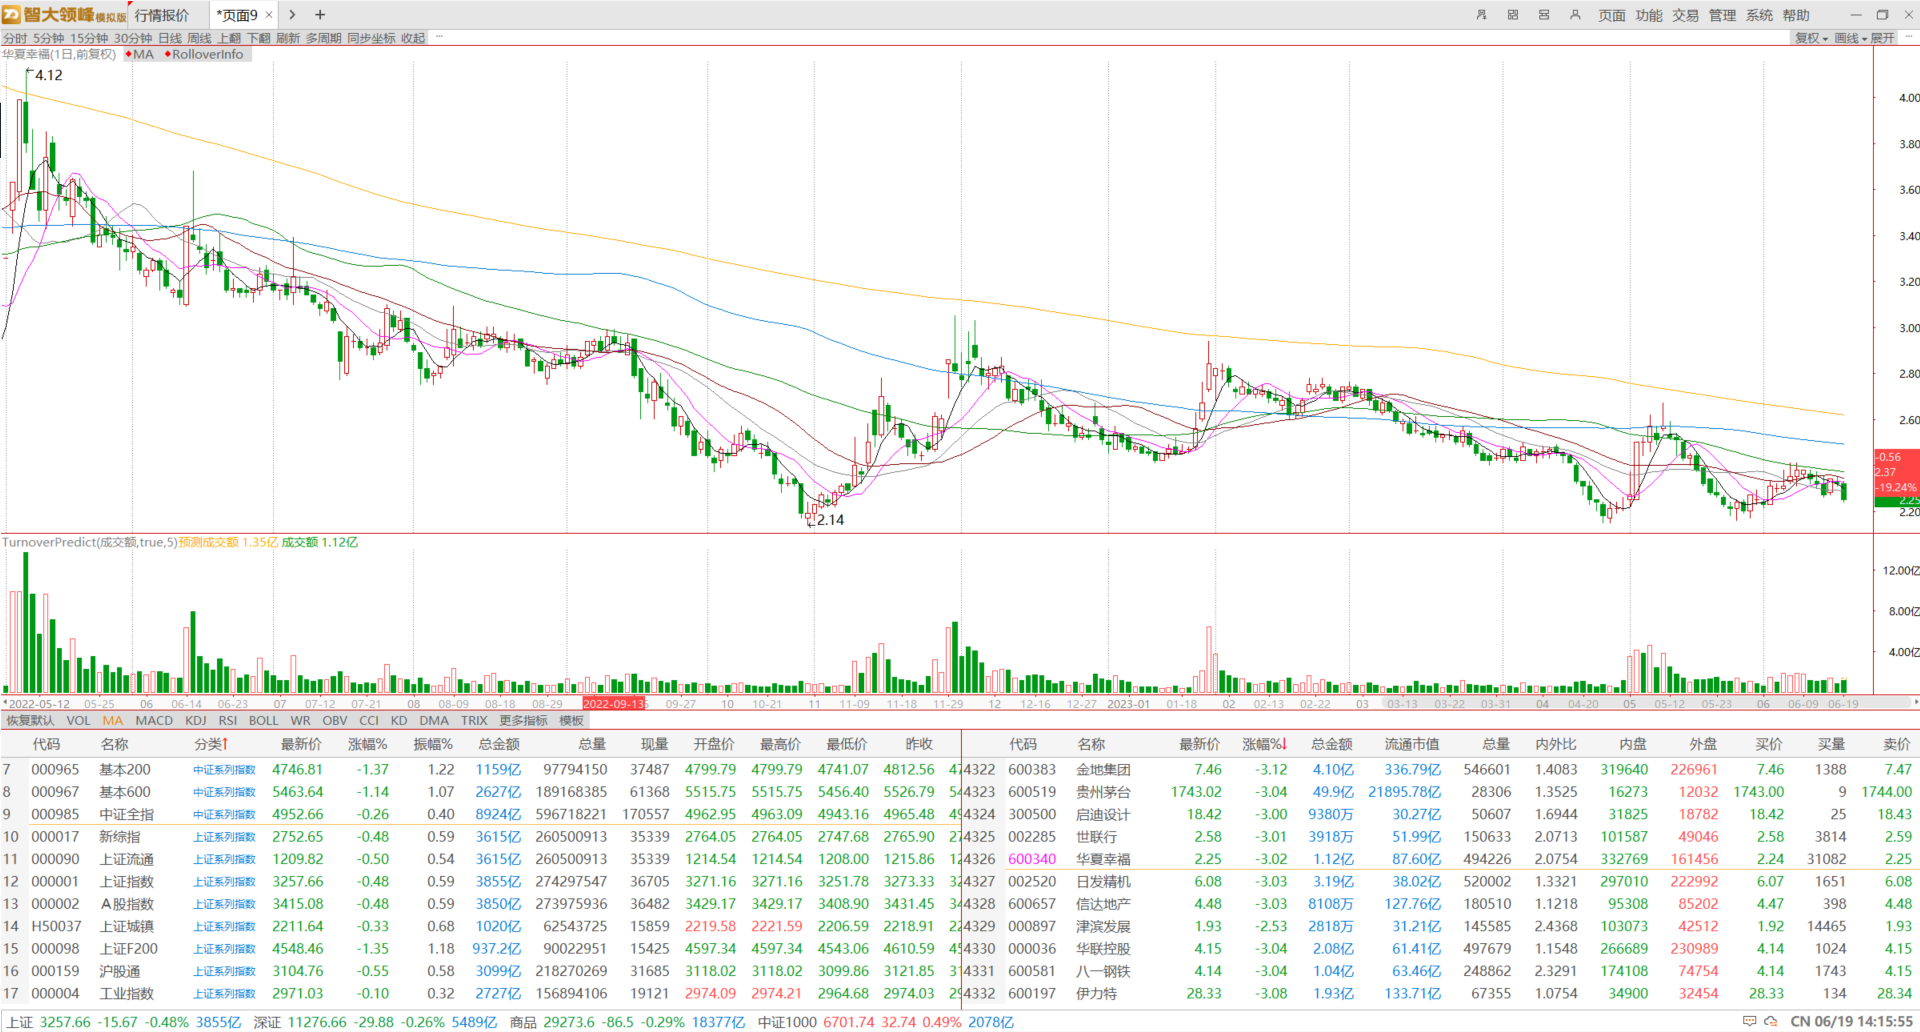Click 上证 3257.66 in status bar

pos(50,1022)
